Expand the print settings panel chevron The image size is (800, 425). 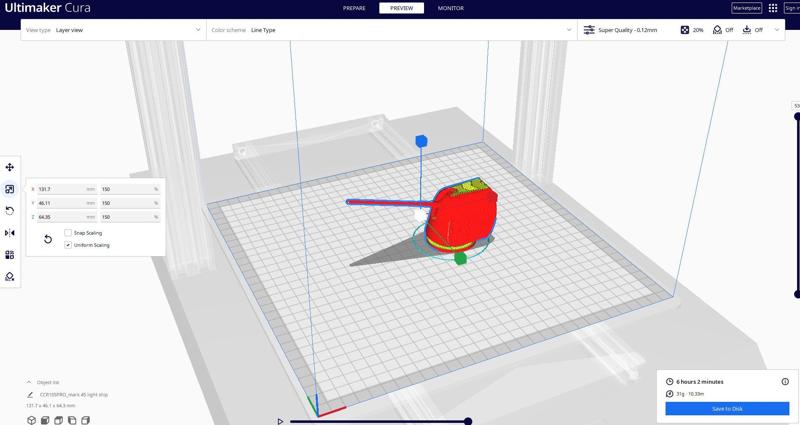[777, 30]
